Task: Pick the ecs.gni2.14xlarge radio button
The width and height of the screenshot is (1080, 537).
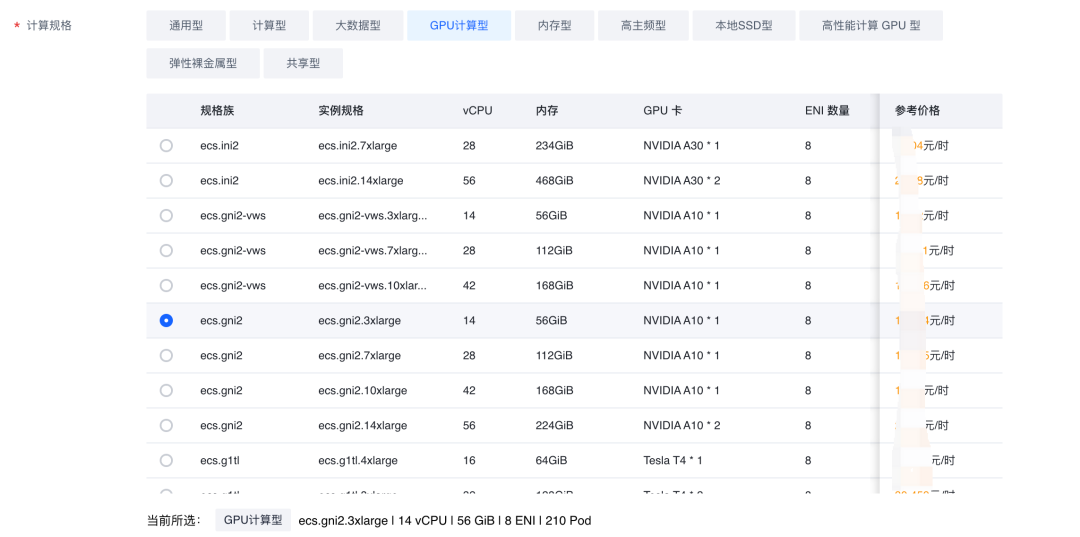Action: (166, 426)
